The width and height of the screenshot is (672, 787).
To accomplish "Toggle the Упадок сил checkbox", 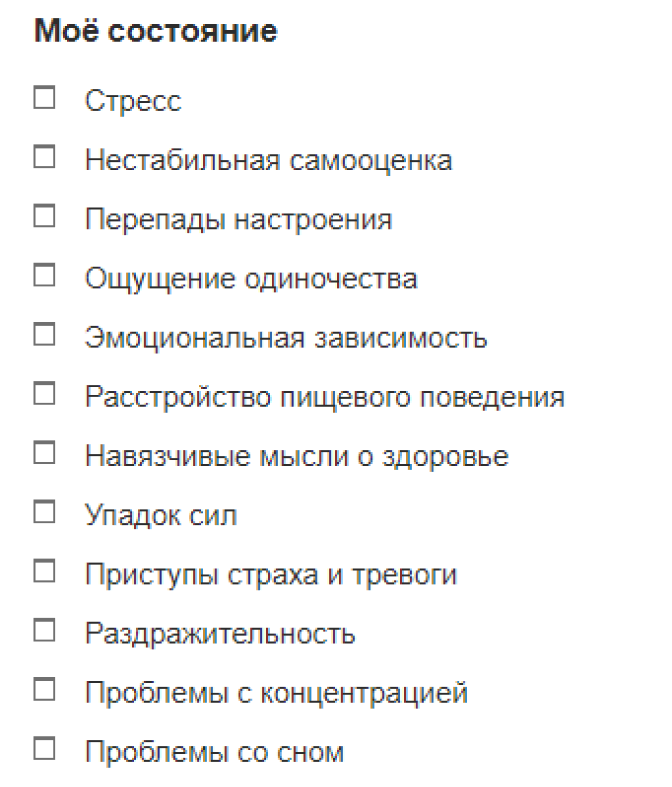I will tap(44, 512).
